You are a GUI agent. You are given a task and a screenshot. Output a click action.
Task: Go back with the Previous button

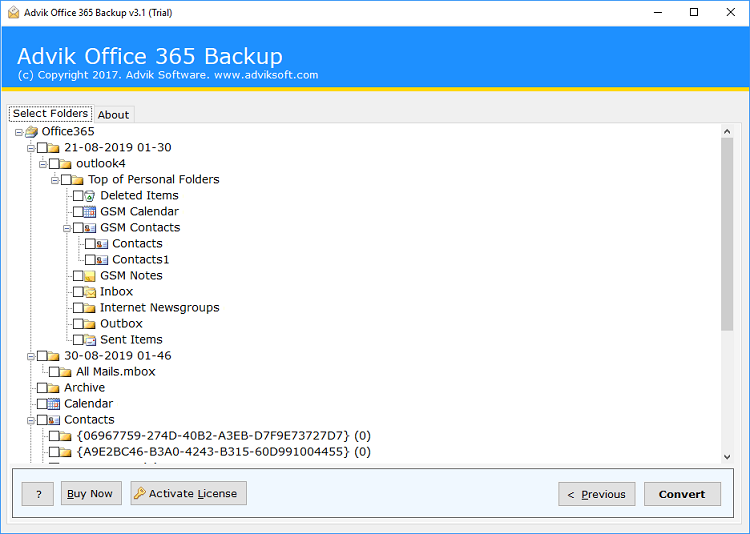(x=596, y=494)
